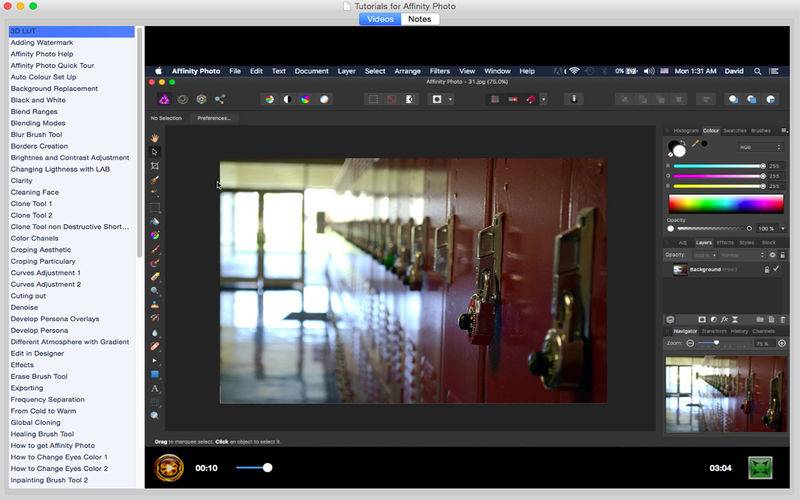Open the Healing Brush Tool tutorial

pos(42,434)
